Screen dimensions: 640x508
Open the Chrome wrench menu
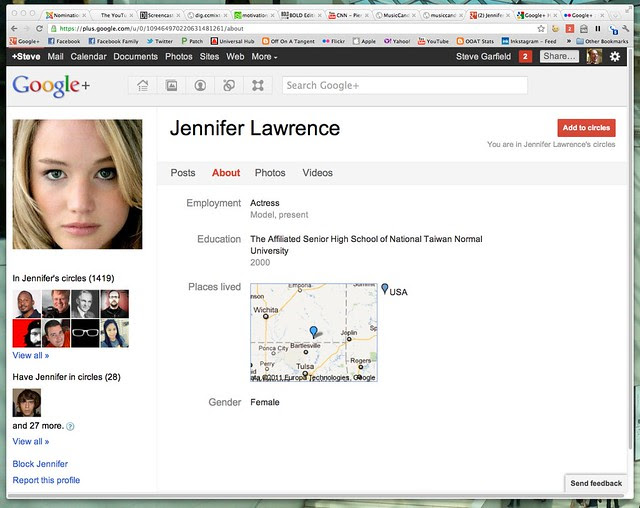point(626,29)
